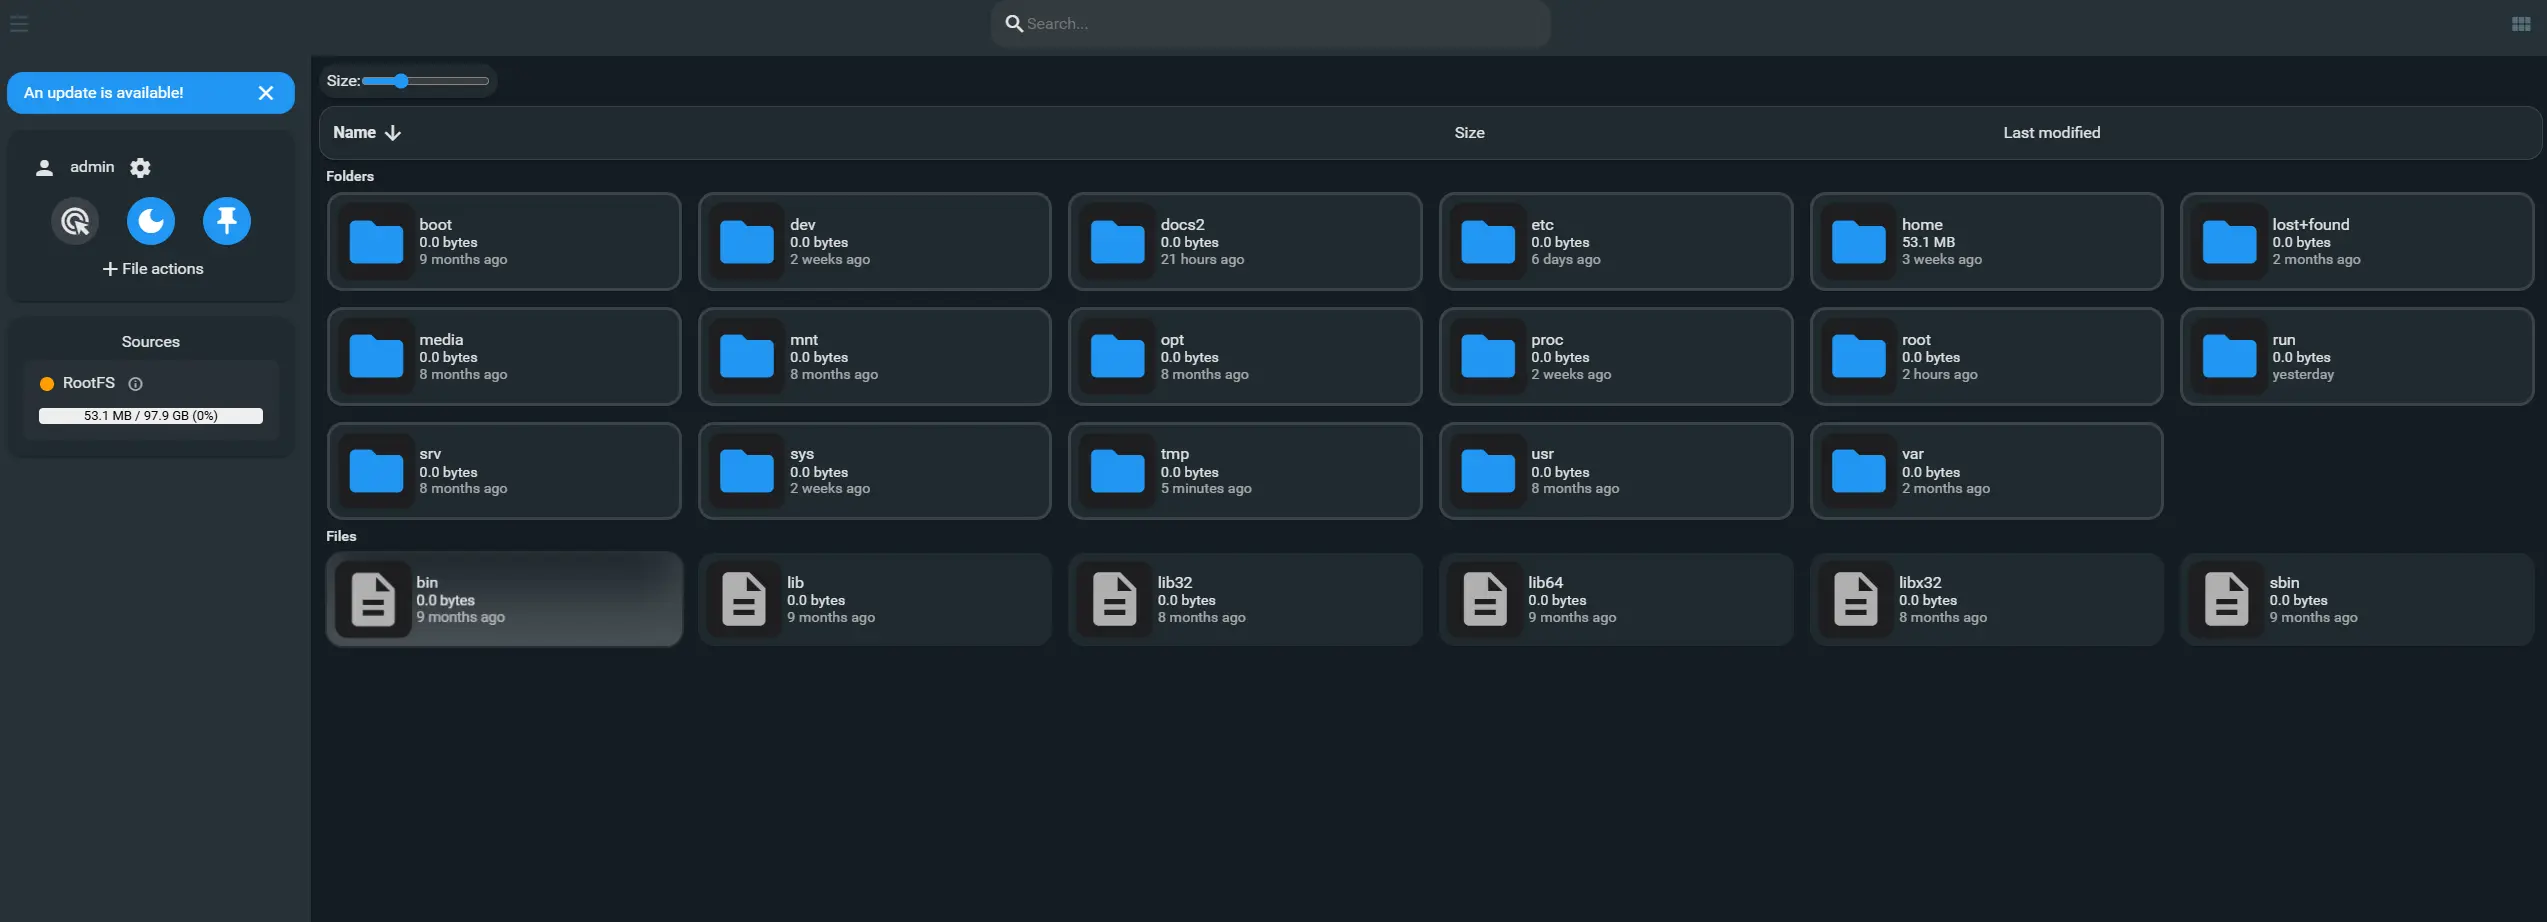This screenshot has width=2547, height=922.
Task: Click the An update is available link
Action: tap(104, 93)
